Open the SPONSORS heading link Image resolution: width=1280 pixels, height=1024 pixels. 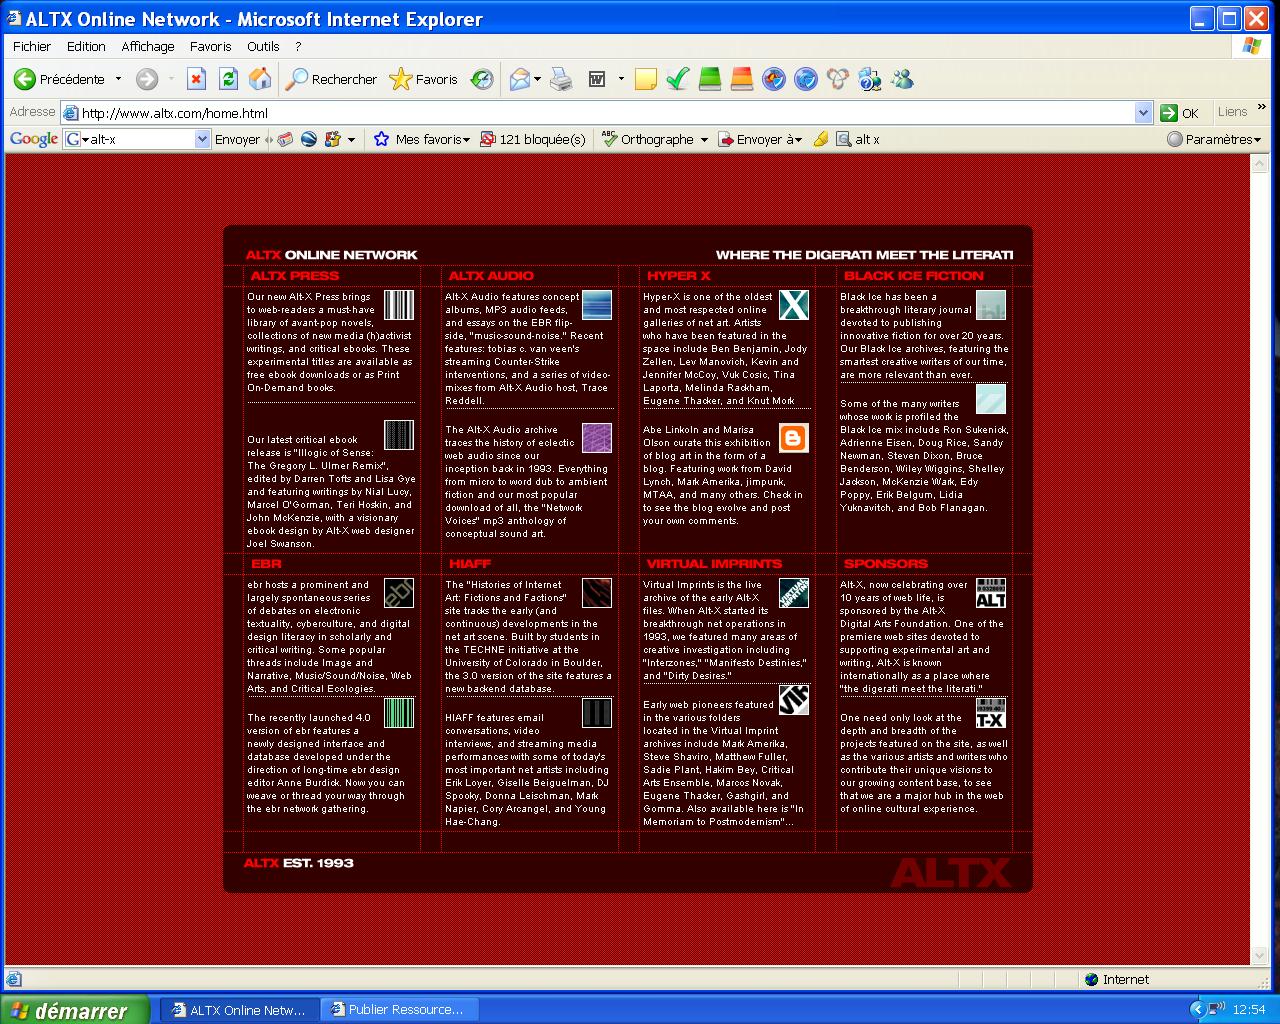[886, 564]
